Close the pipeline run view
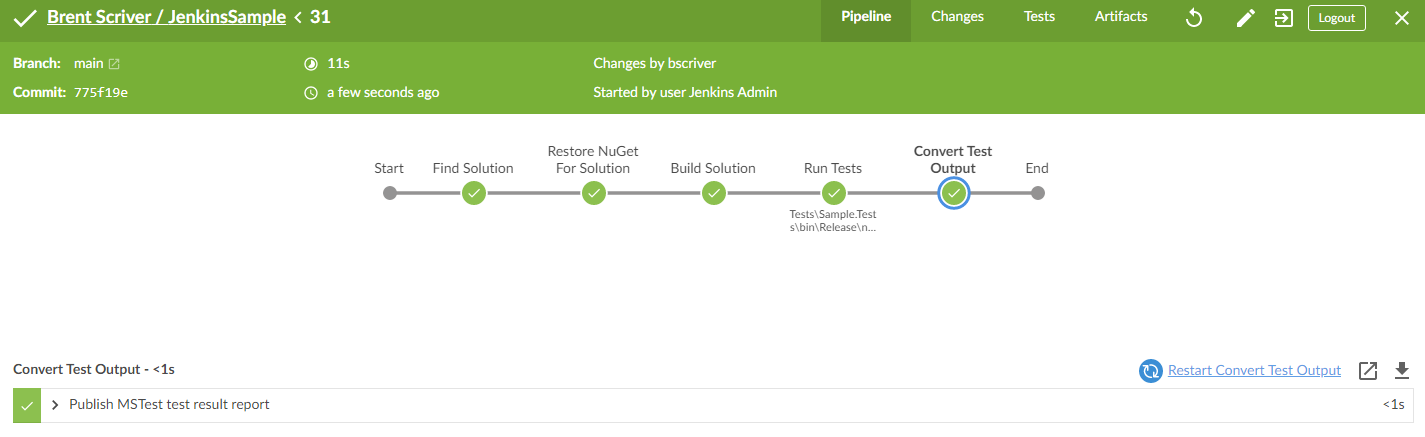 coord(1401,18)
